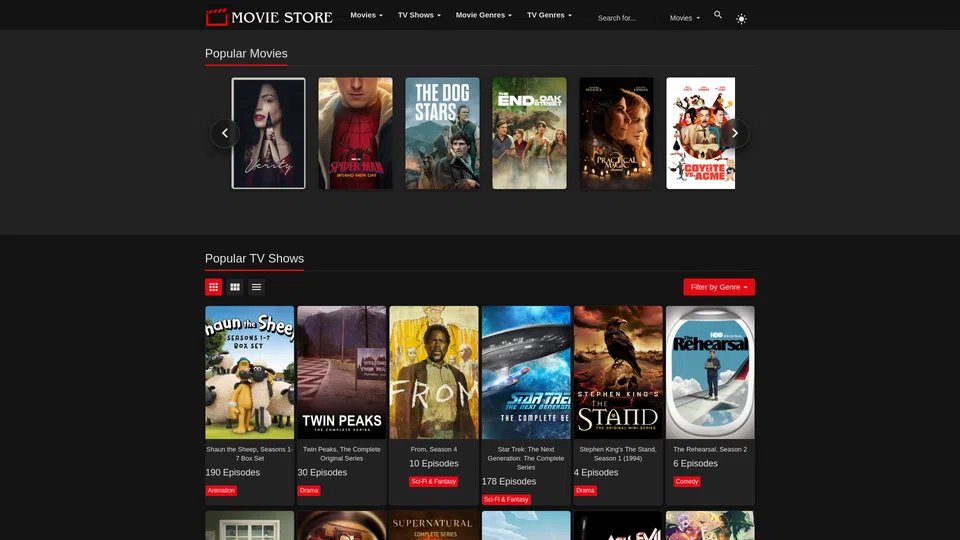This screenshot has height=540, width=960.
Task: Click the 190 Episodes text
Action: point(233,473)
